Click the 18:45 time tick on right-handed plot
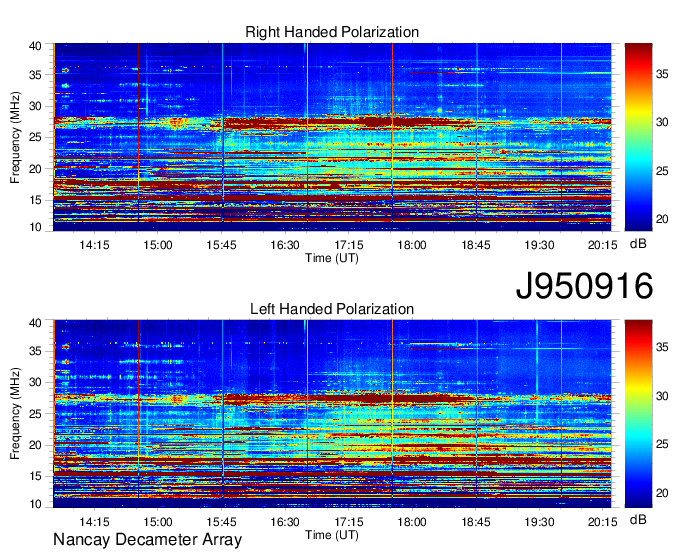The width and height of the screenshot is (680, 552). tap(476, 245)
